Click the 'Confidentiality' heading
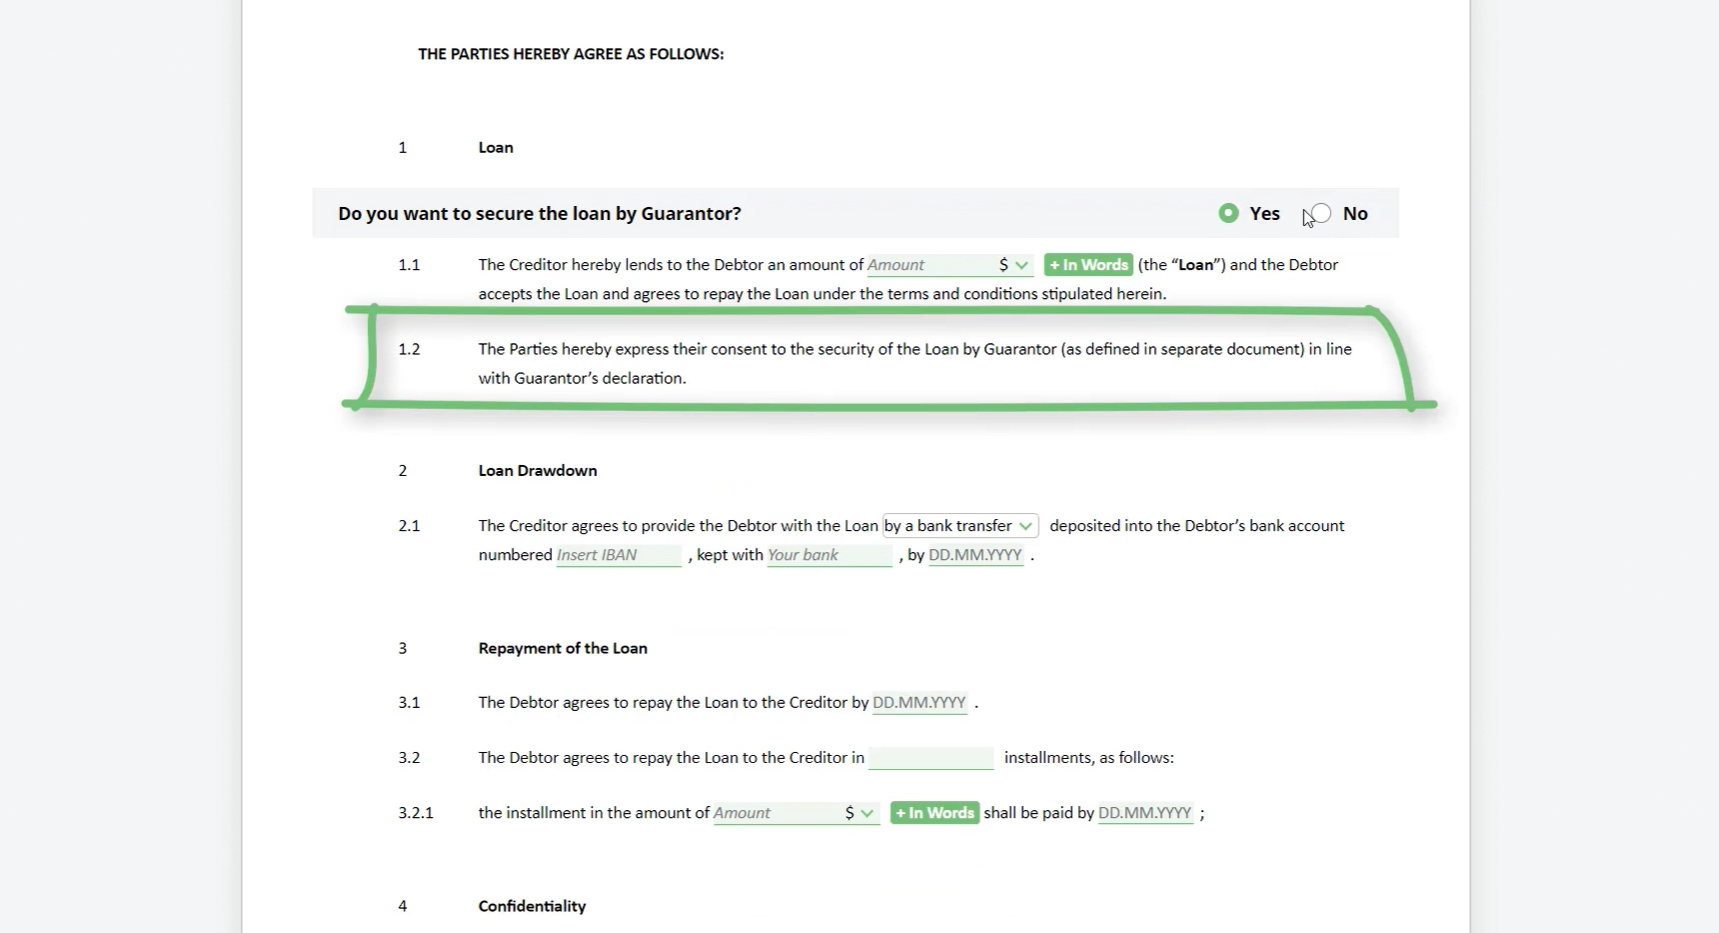Image resolution: width=1719 pixels, height=933 pixels. click(532, 906)
